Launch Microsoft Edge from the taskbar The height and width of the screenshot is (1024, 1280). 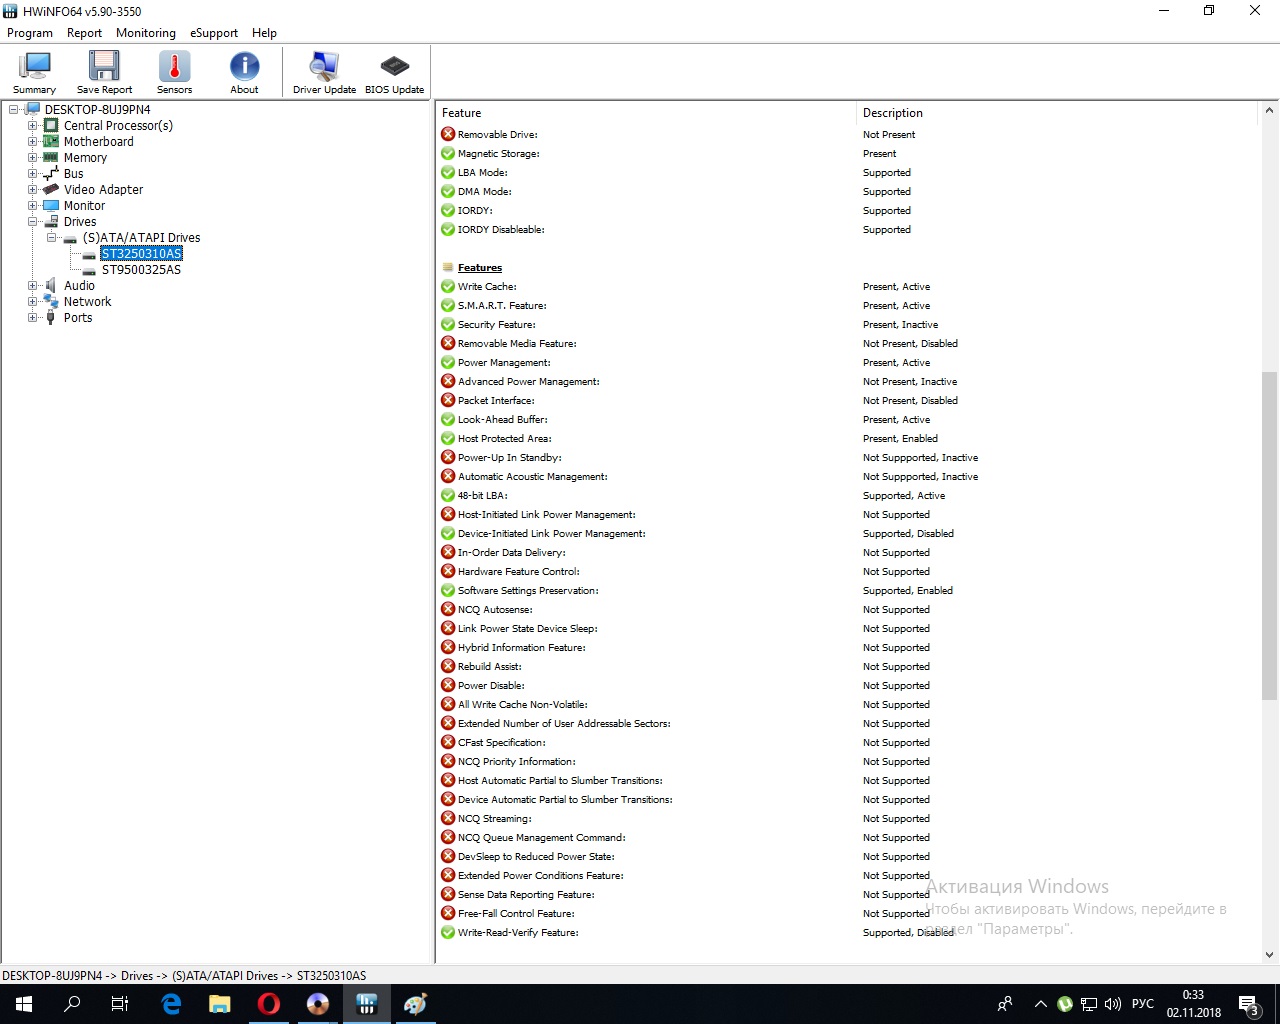coord(171,1004)
